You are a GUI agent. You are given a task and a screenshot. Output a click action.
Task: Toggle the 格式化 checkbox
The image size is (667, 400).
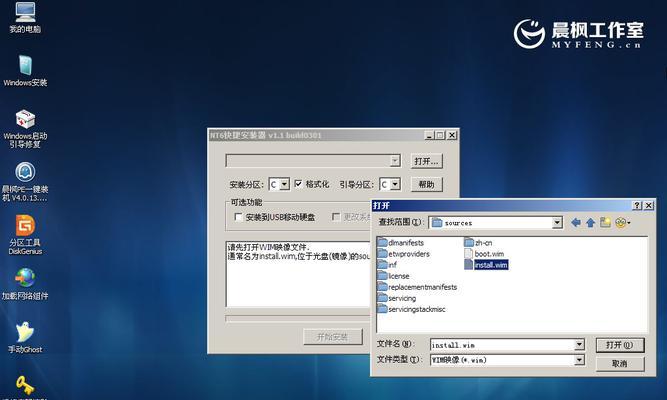299,184
